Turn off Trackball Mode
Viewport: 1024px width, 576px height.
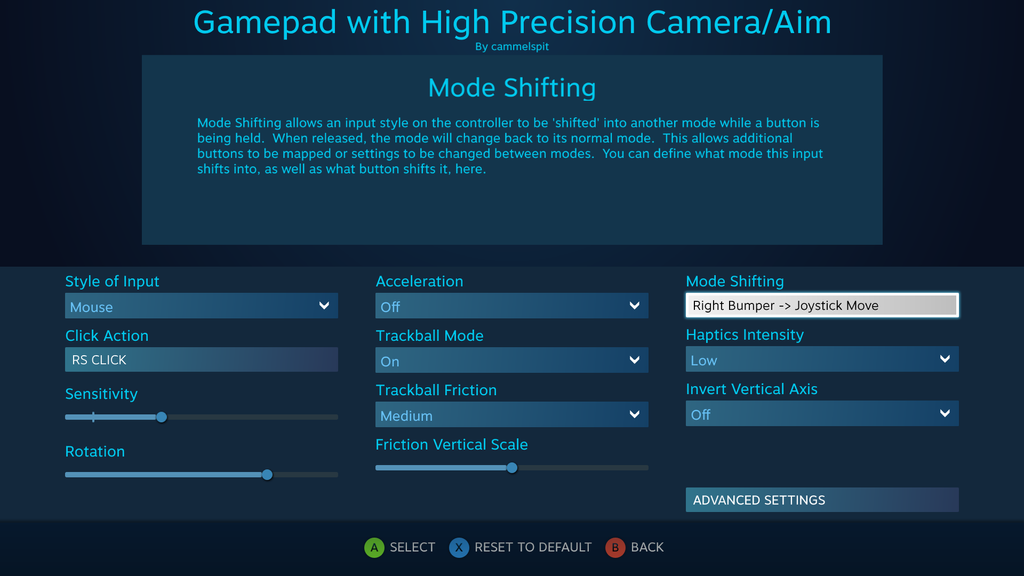(512, 361)
